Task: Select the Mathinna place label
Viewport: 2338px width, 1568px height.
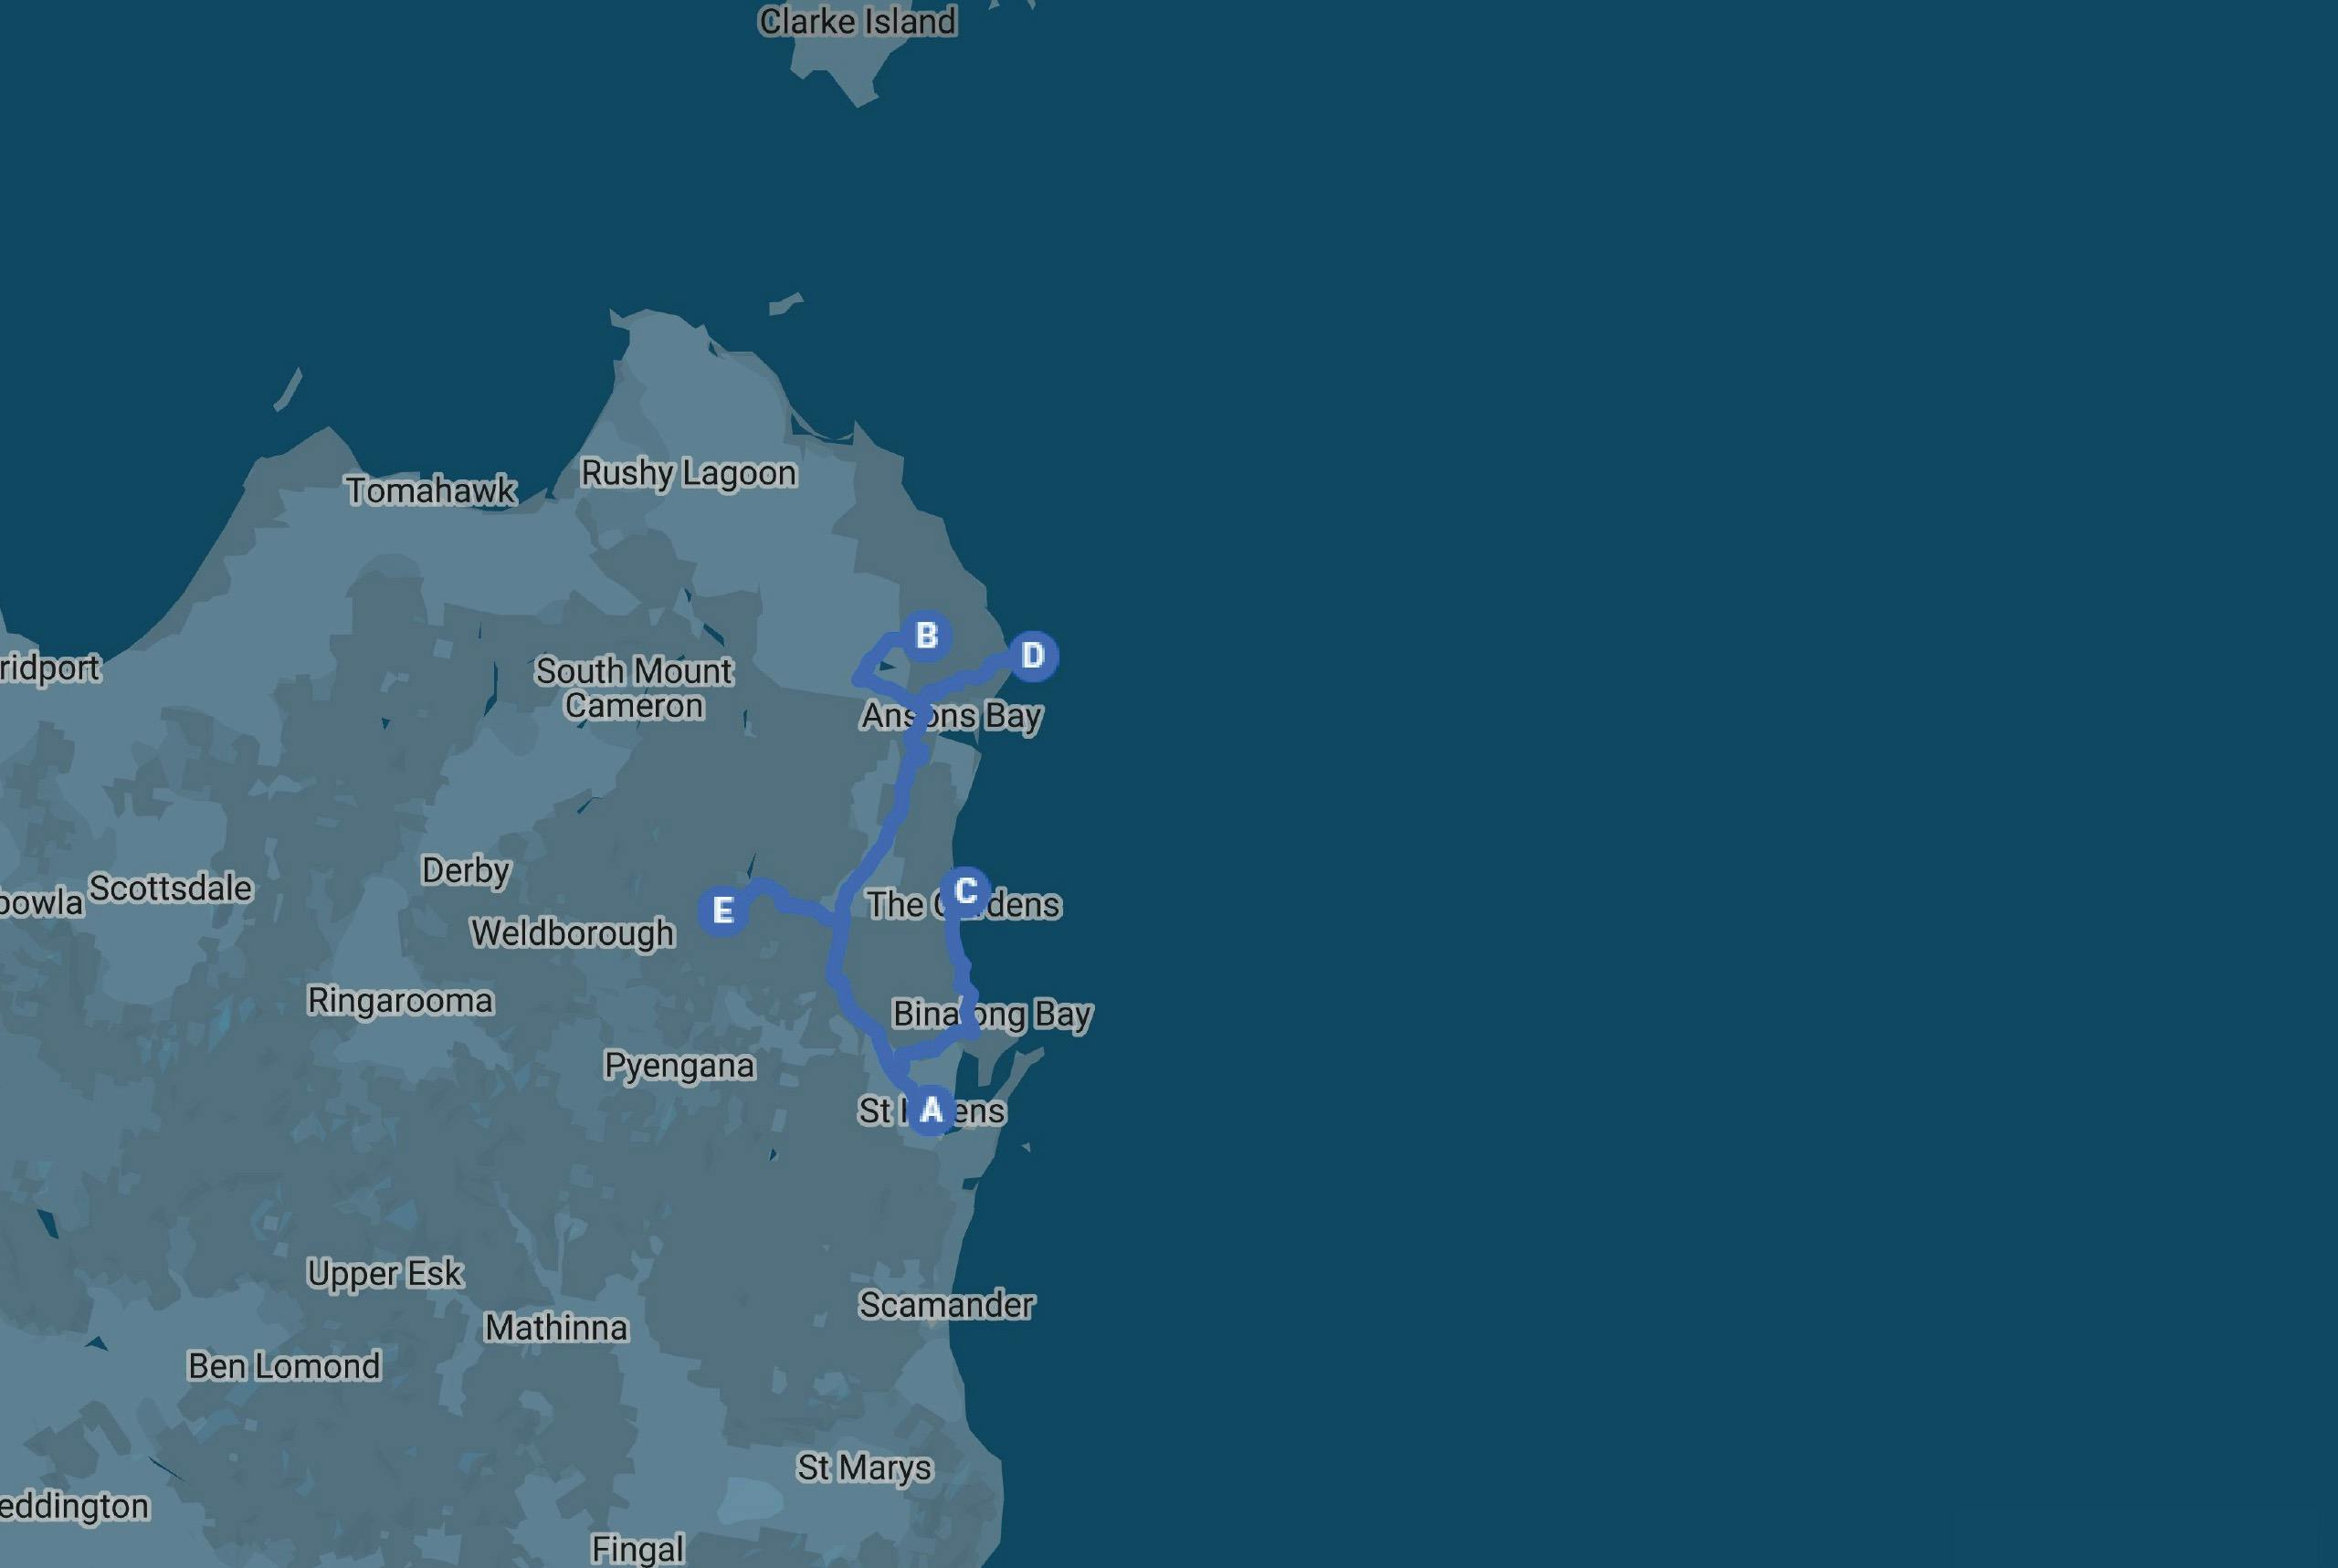Action: (556, 1328)
